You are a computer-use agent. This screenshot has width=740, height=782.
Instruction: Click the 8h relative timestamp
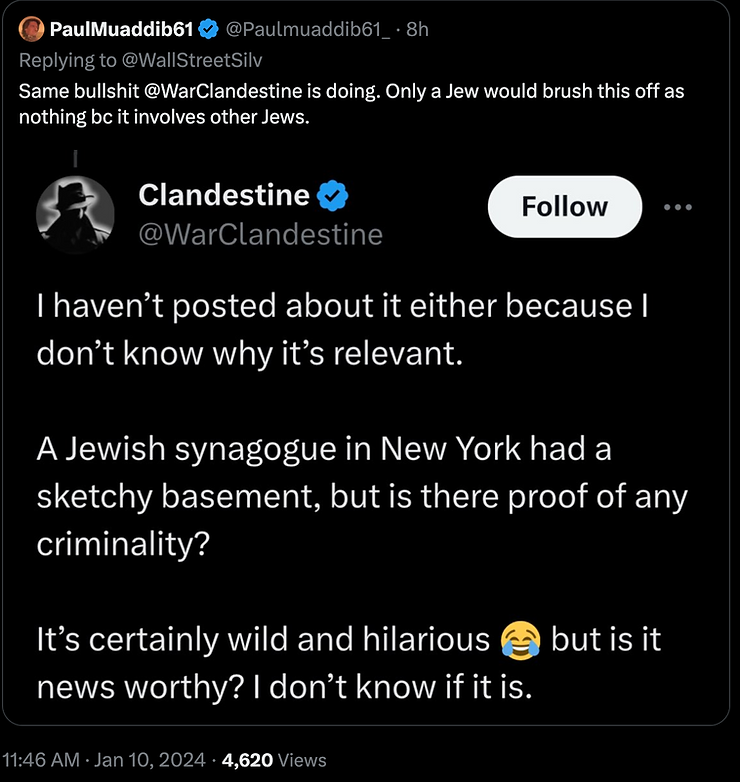point(417,30)
